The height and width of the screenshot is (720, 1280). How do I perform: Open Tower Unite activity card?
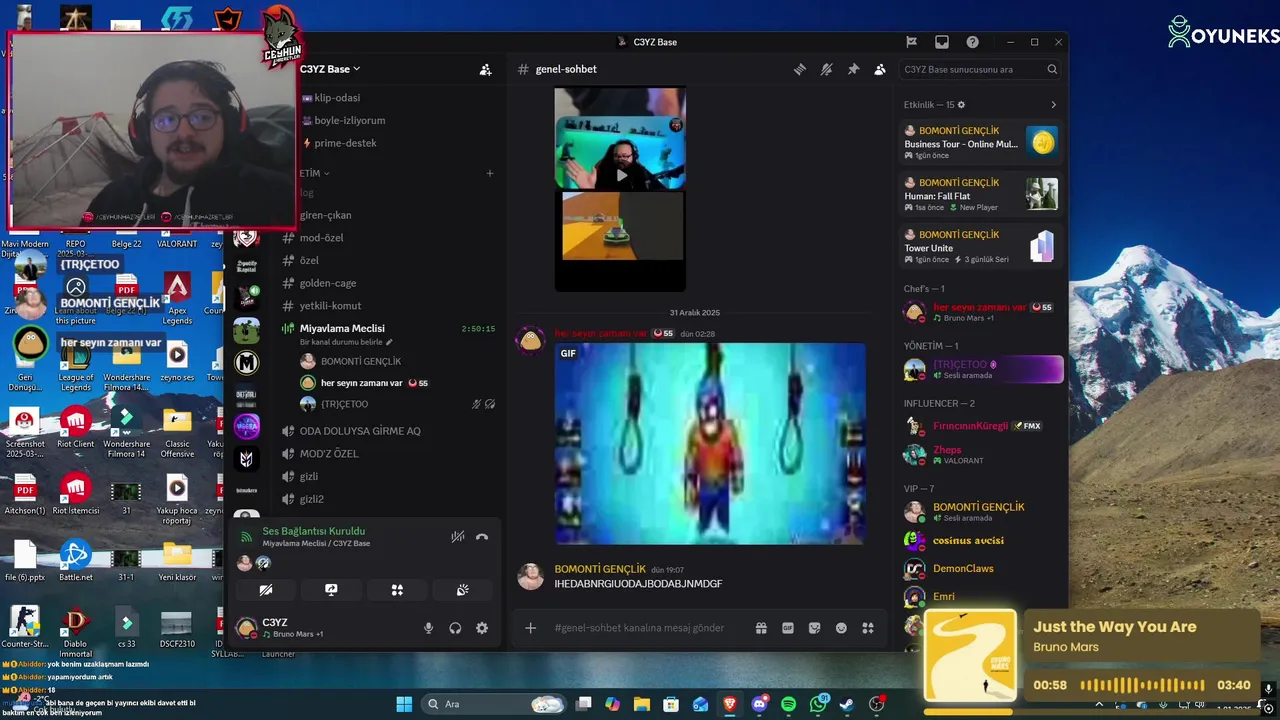981,247
